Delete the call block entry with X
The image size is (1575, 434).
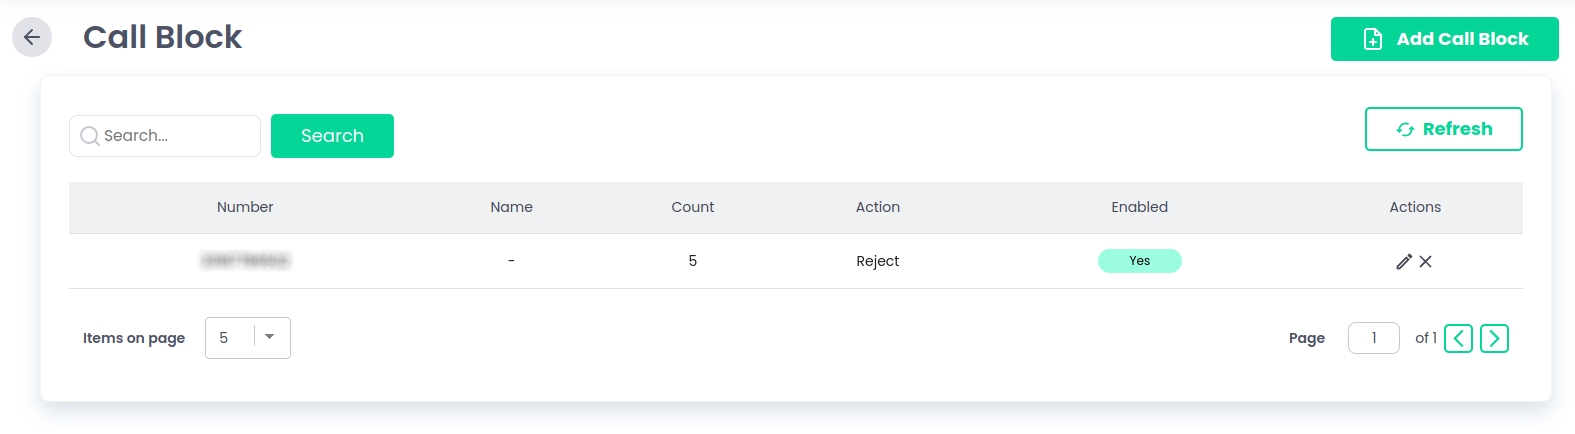click(1426, 261)
